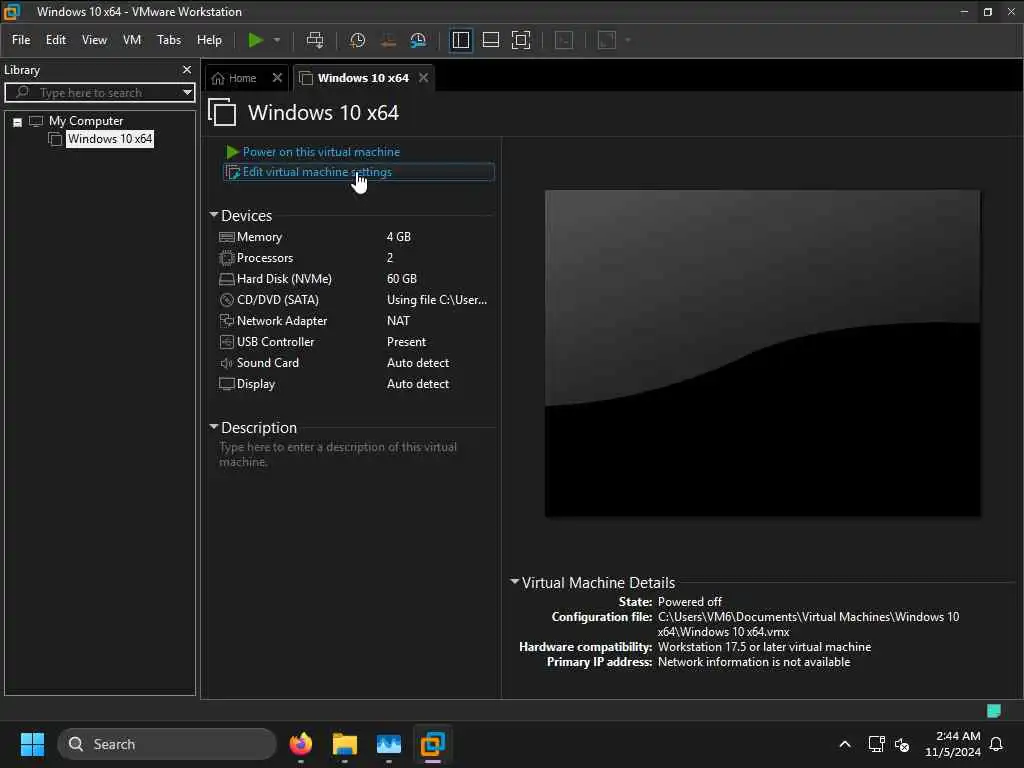Click the 60 GB hard disk value
Viewport: 1024px width, 768px height.
(402, 279)
